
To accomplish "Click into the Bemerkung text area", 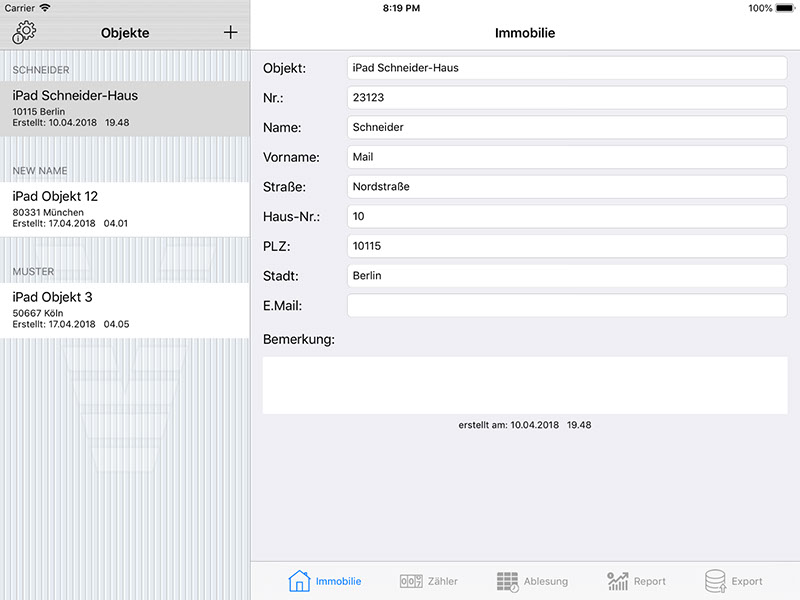I will coord(524,385).
